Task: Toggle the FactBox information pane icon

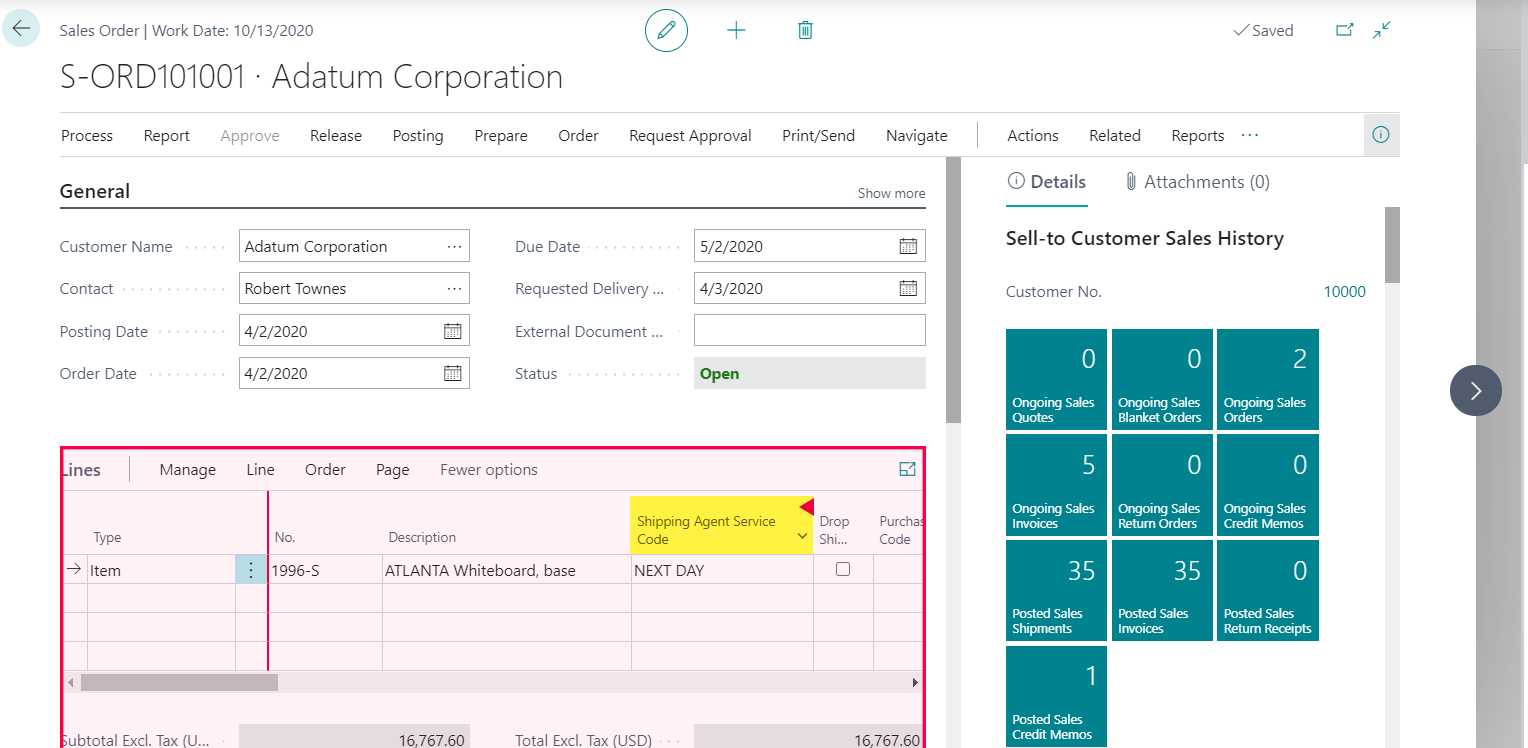Action: [1381, 135]
